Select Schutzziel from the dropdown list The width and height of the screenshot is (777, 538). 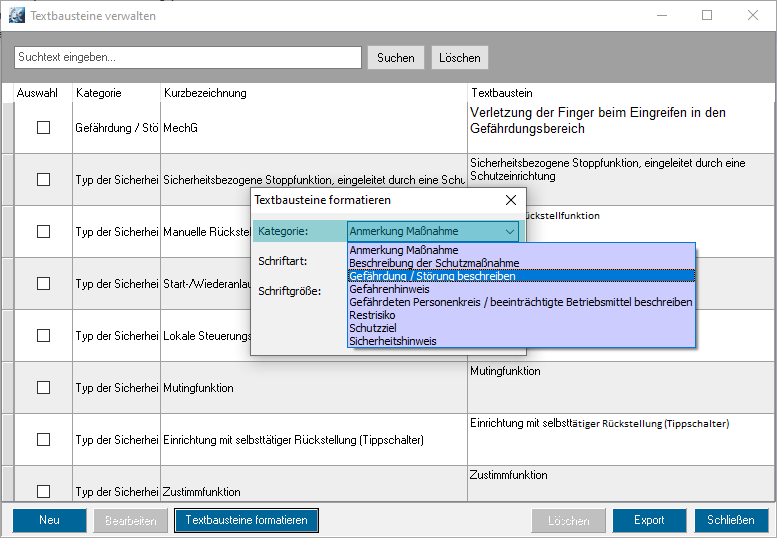coord(375,328)
